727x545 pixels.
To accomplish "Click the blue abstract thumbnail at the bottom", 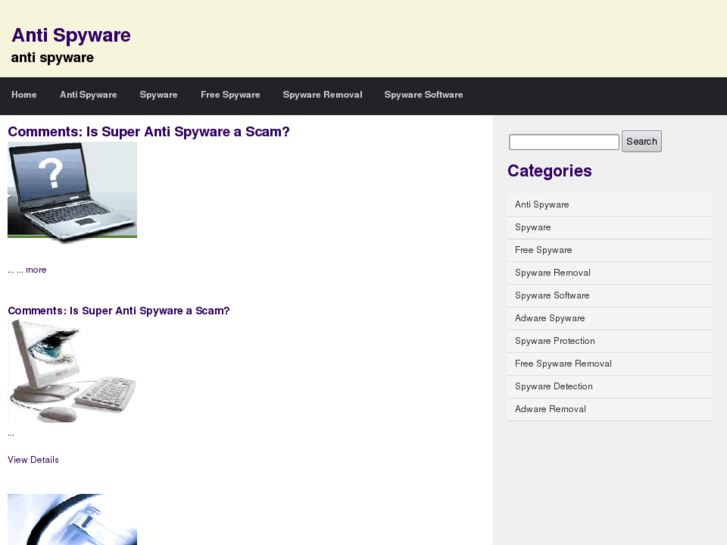I will click(72, 519).
